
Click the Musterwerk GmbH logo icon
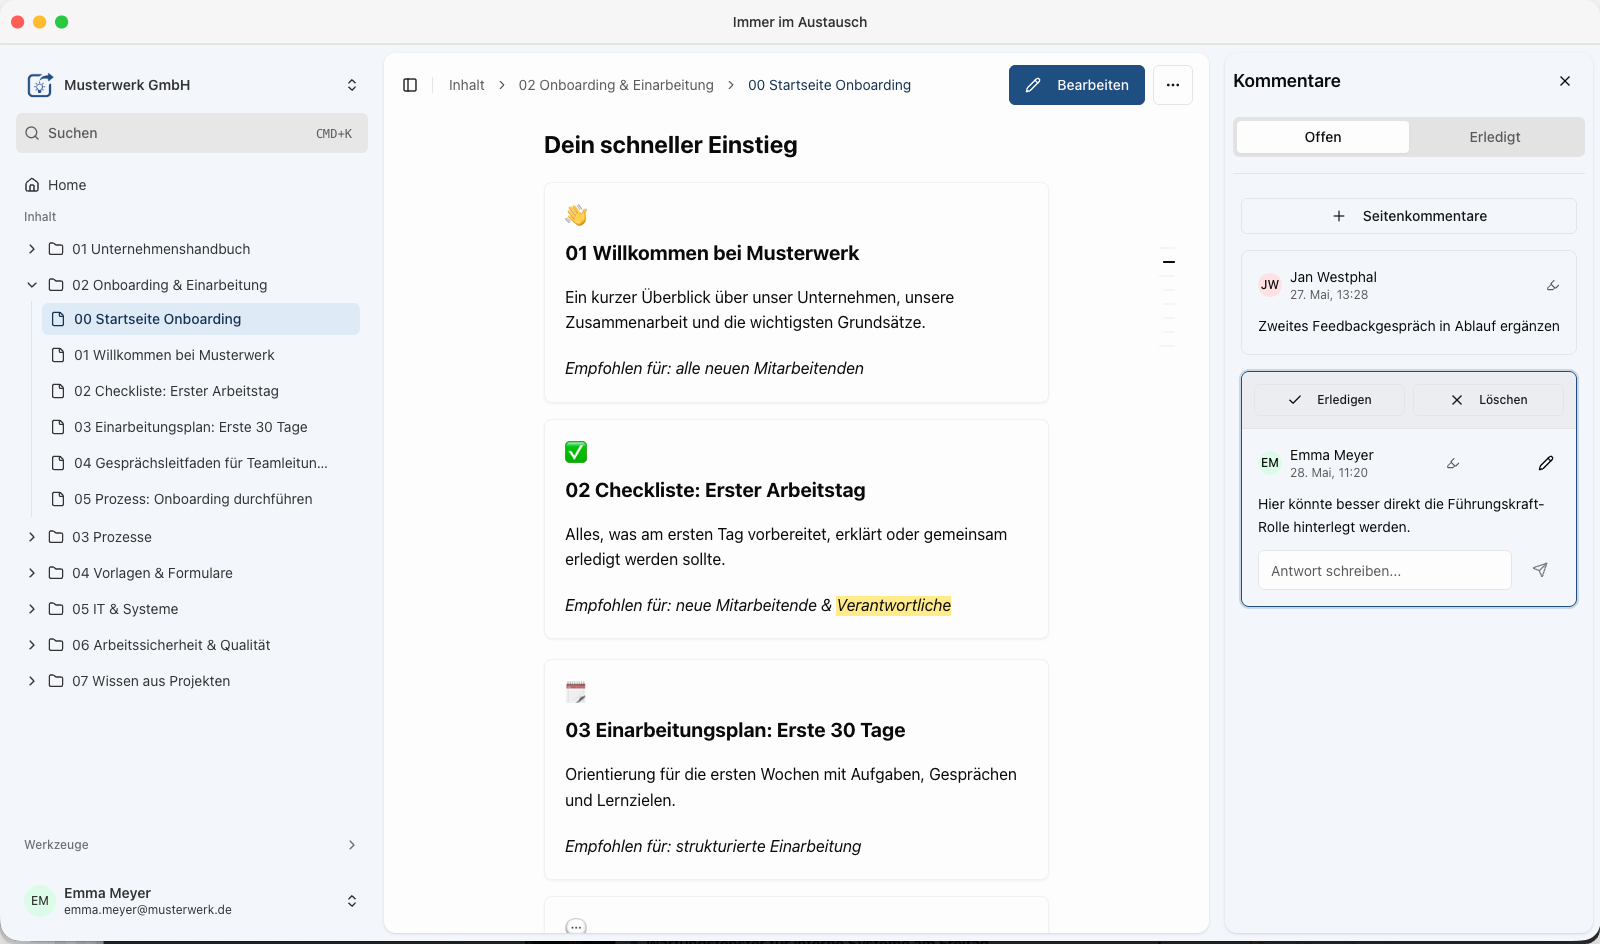(40, 85)
